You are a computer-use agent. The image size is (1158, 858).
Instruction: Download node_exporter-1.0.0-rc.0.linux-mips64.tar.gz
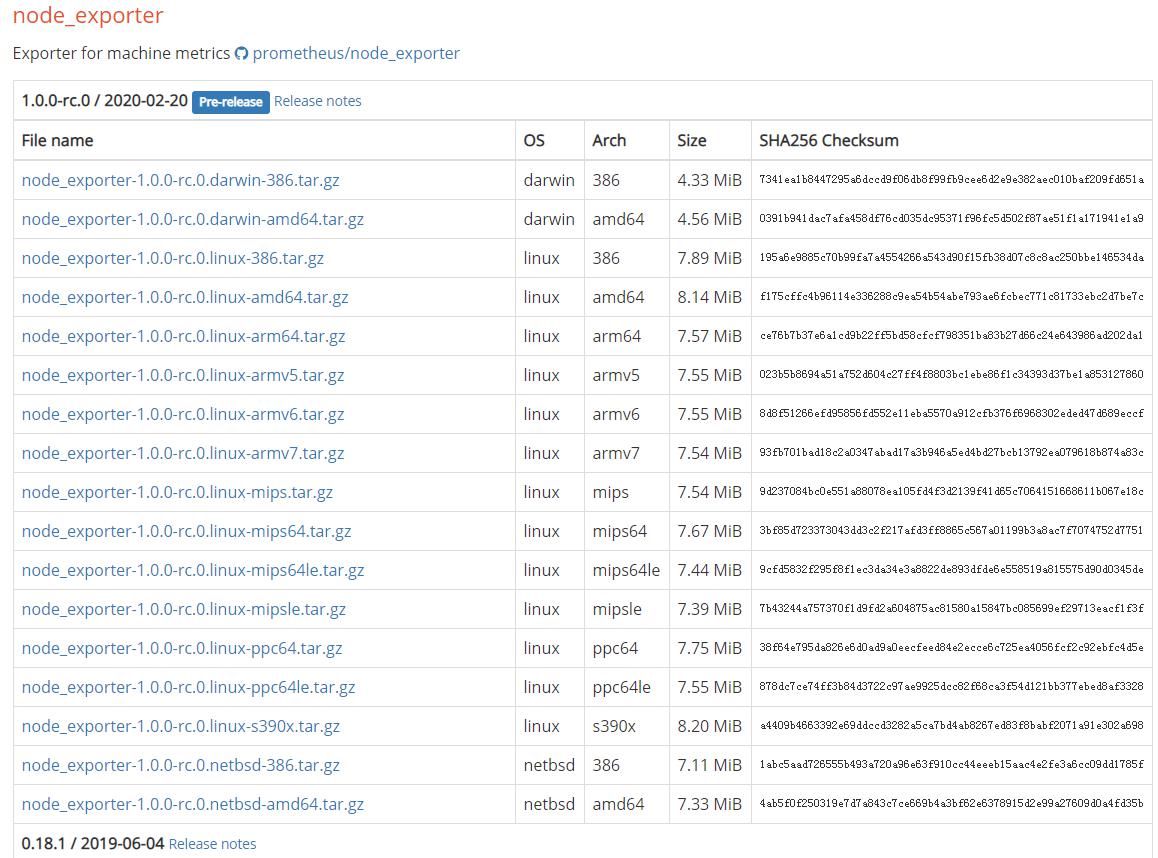click(x=186, y=532)
